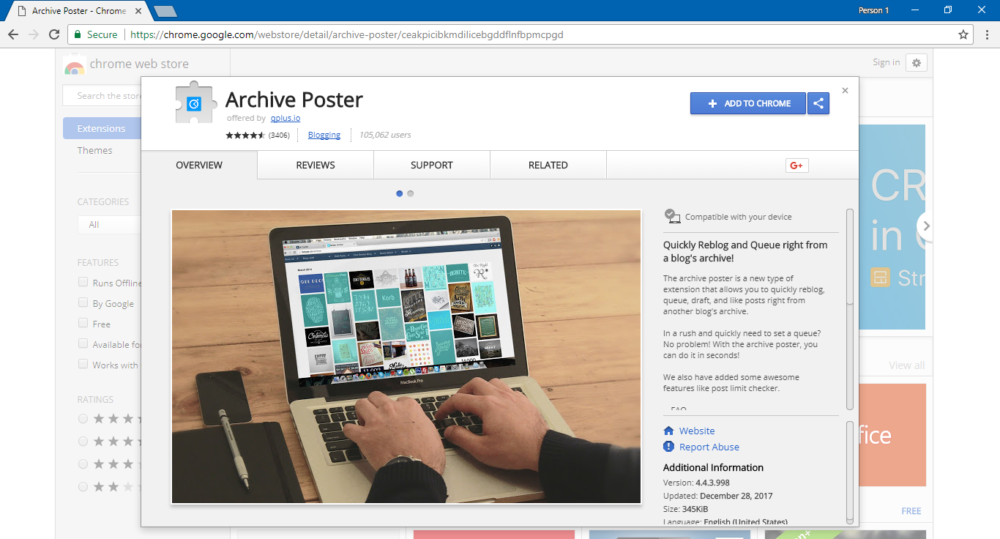The image size is (1000, 539).
Task: Click the description panel scrollbar
Action: (x=849, y=309)
